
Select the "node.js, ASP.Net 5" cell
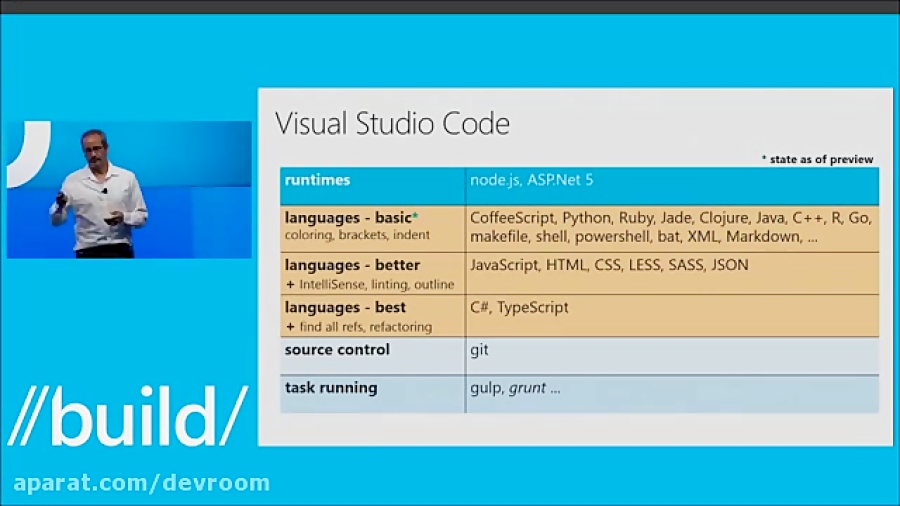pyautogui.click(x=672, y=186)
